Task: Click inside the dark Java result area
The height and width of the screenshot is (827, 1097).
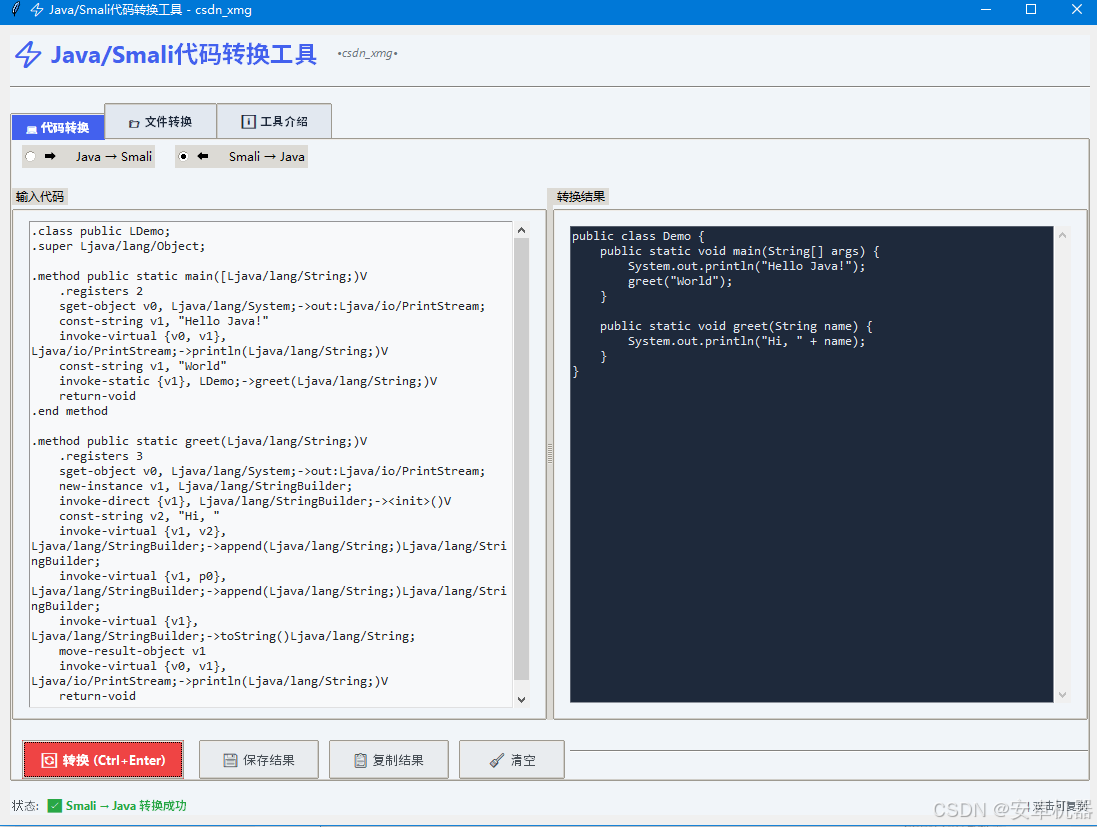Action: (x=812, y=464)
